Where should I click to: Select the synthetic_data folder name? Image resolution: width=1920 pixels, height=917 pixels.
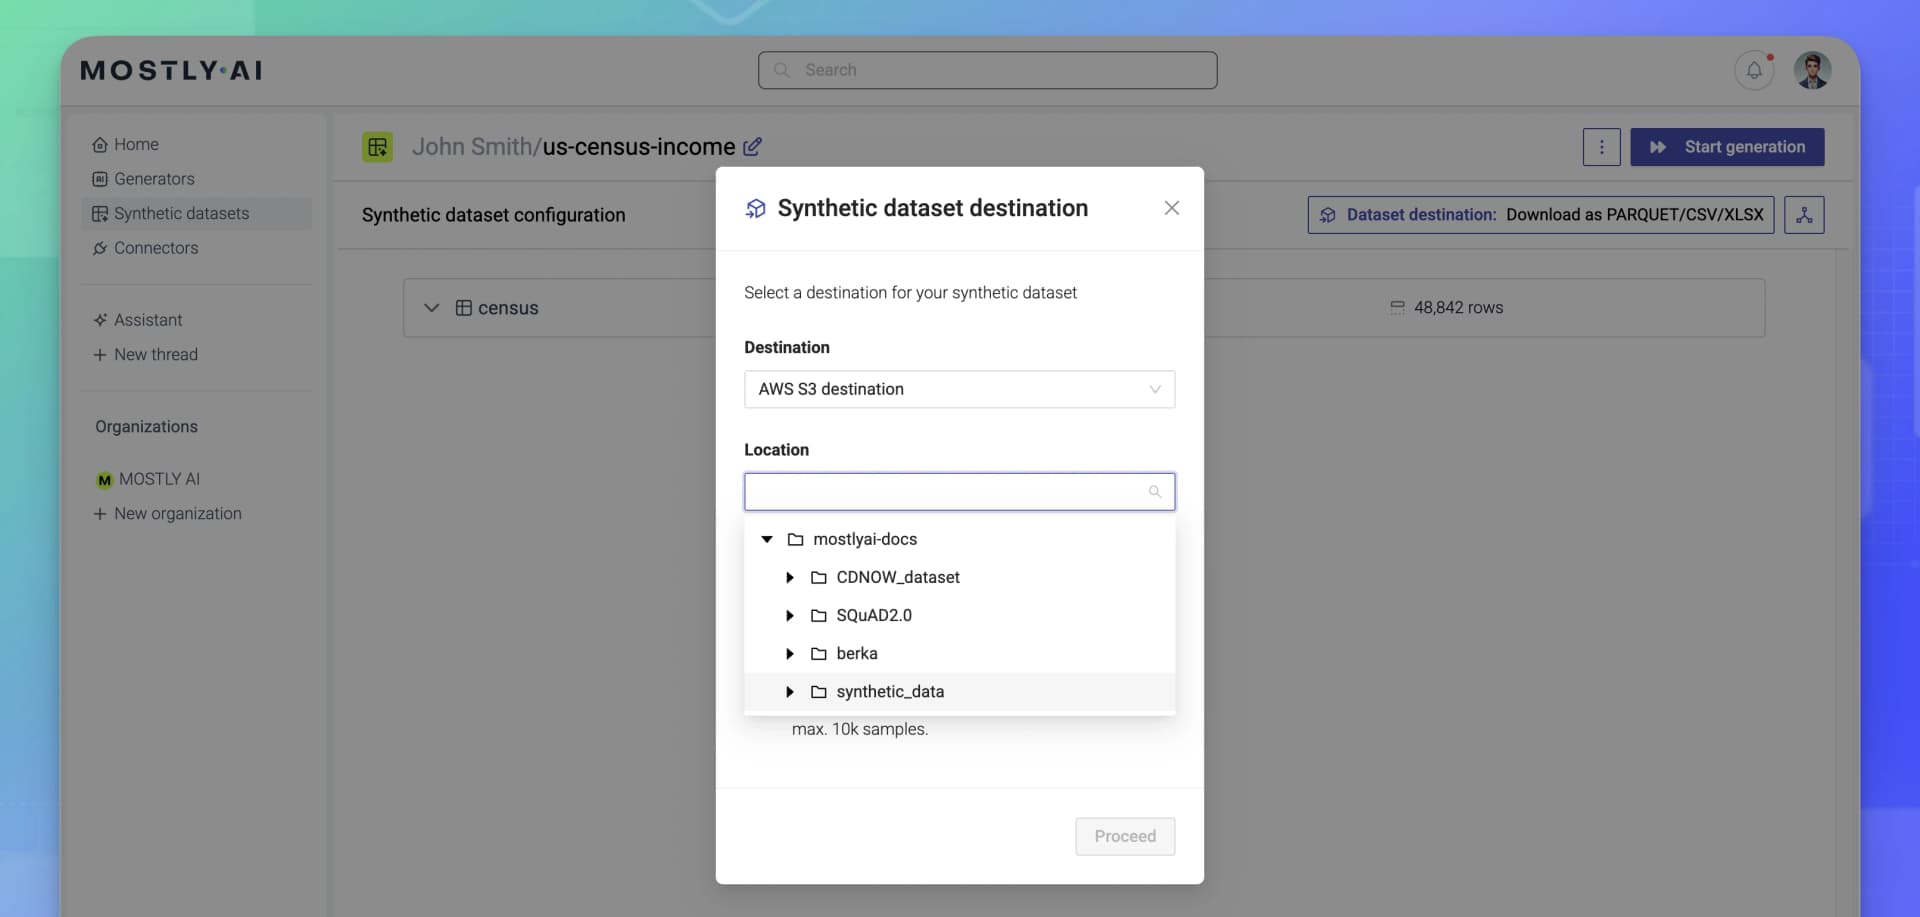pyautogui.click(x=890, y=692)
